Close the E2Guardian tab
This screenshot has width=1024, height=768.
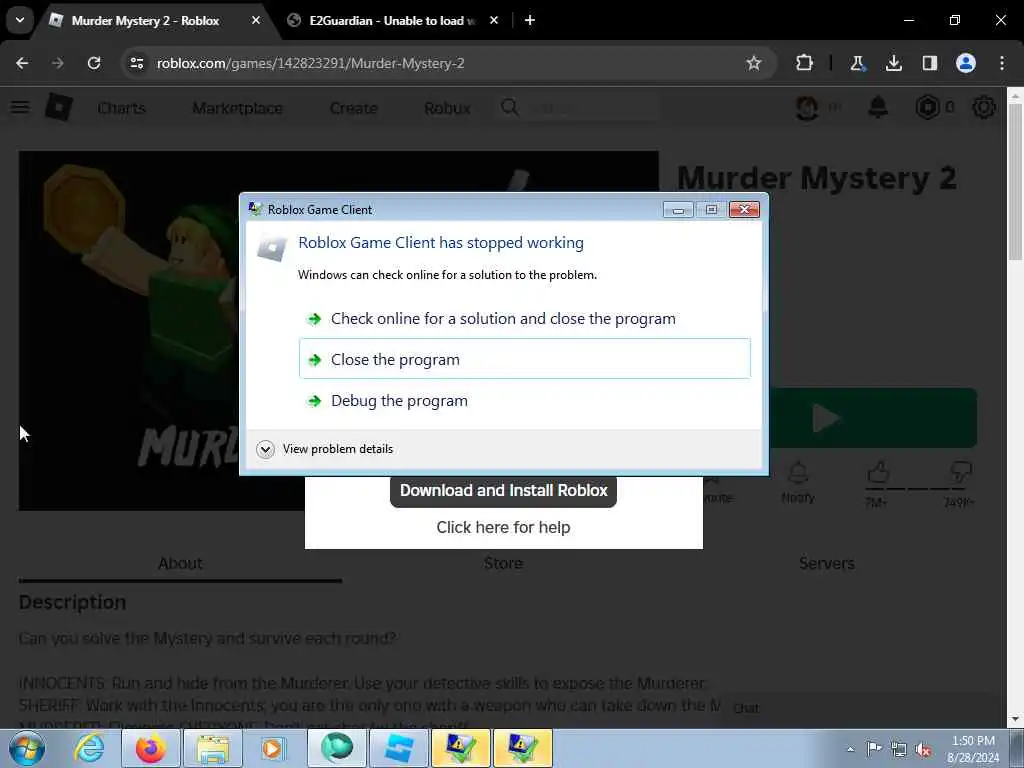pyautogui.click(x=494, y=20)
